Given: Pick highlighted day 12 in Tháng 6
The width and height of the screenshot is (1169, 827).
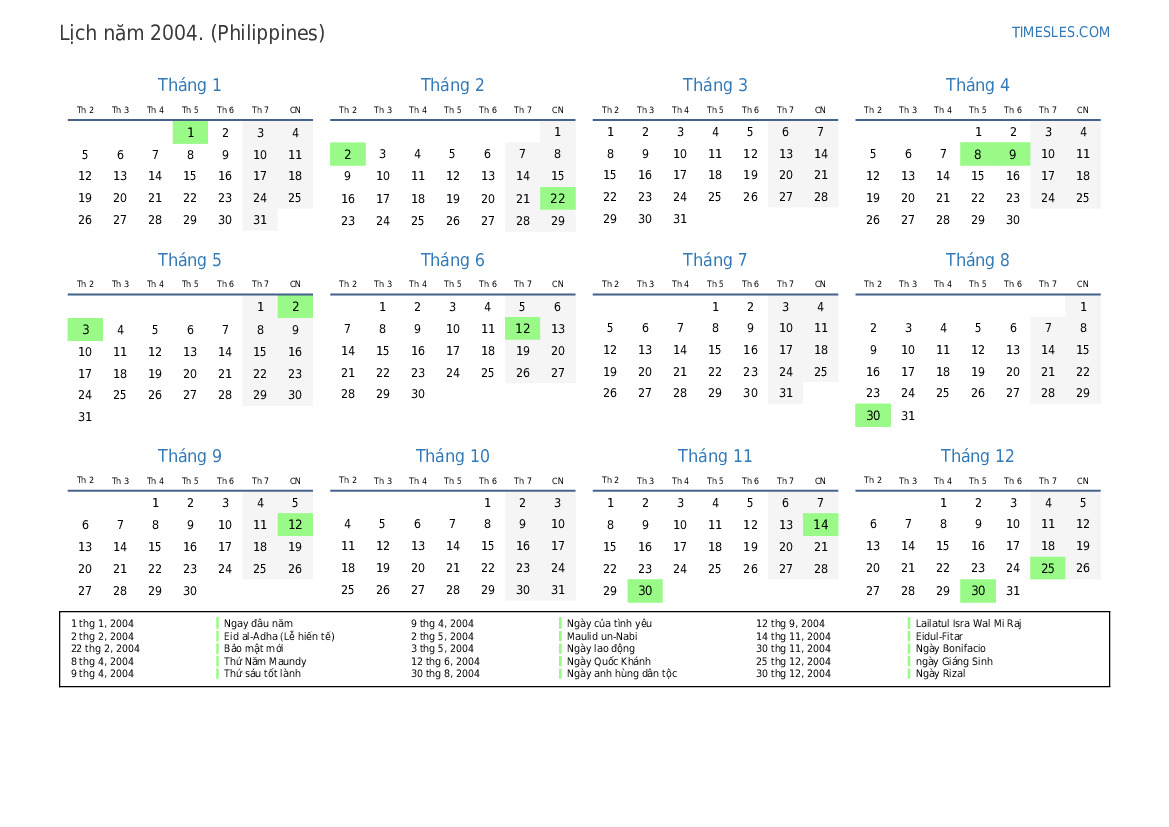Looking at the screenshot, I should click(523, 328).
